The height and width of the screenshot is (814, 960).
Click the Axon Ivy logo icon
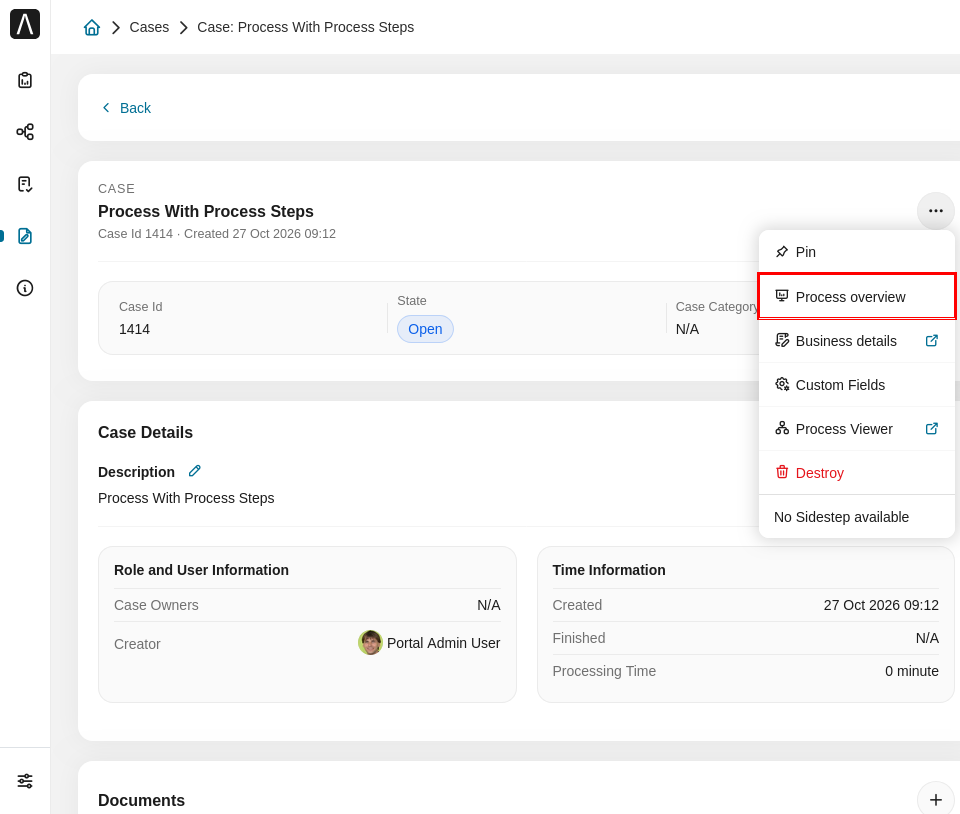[25, 24]
